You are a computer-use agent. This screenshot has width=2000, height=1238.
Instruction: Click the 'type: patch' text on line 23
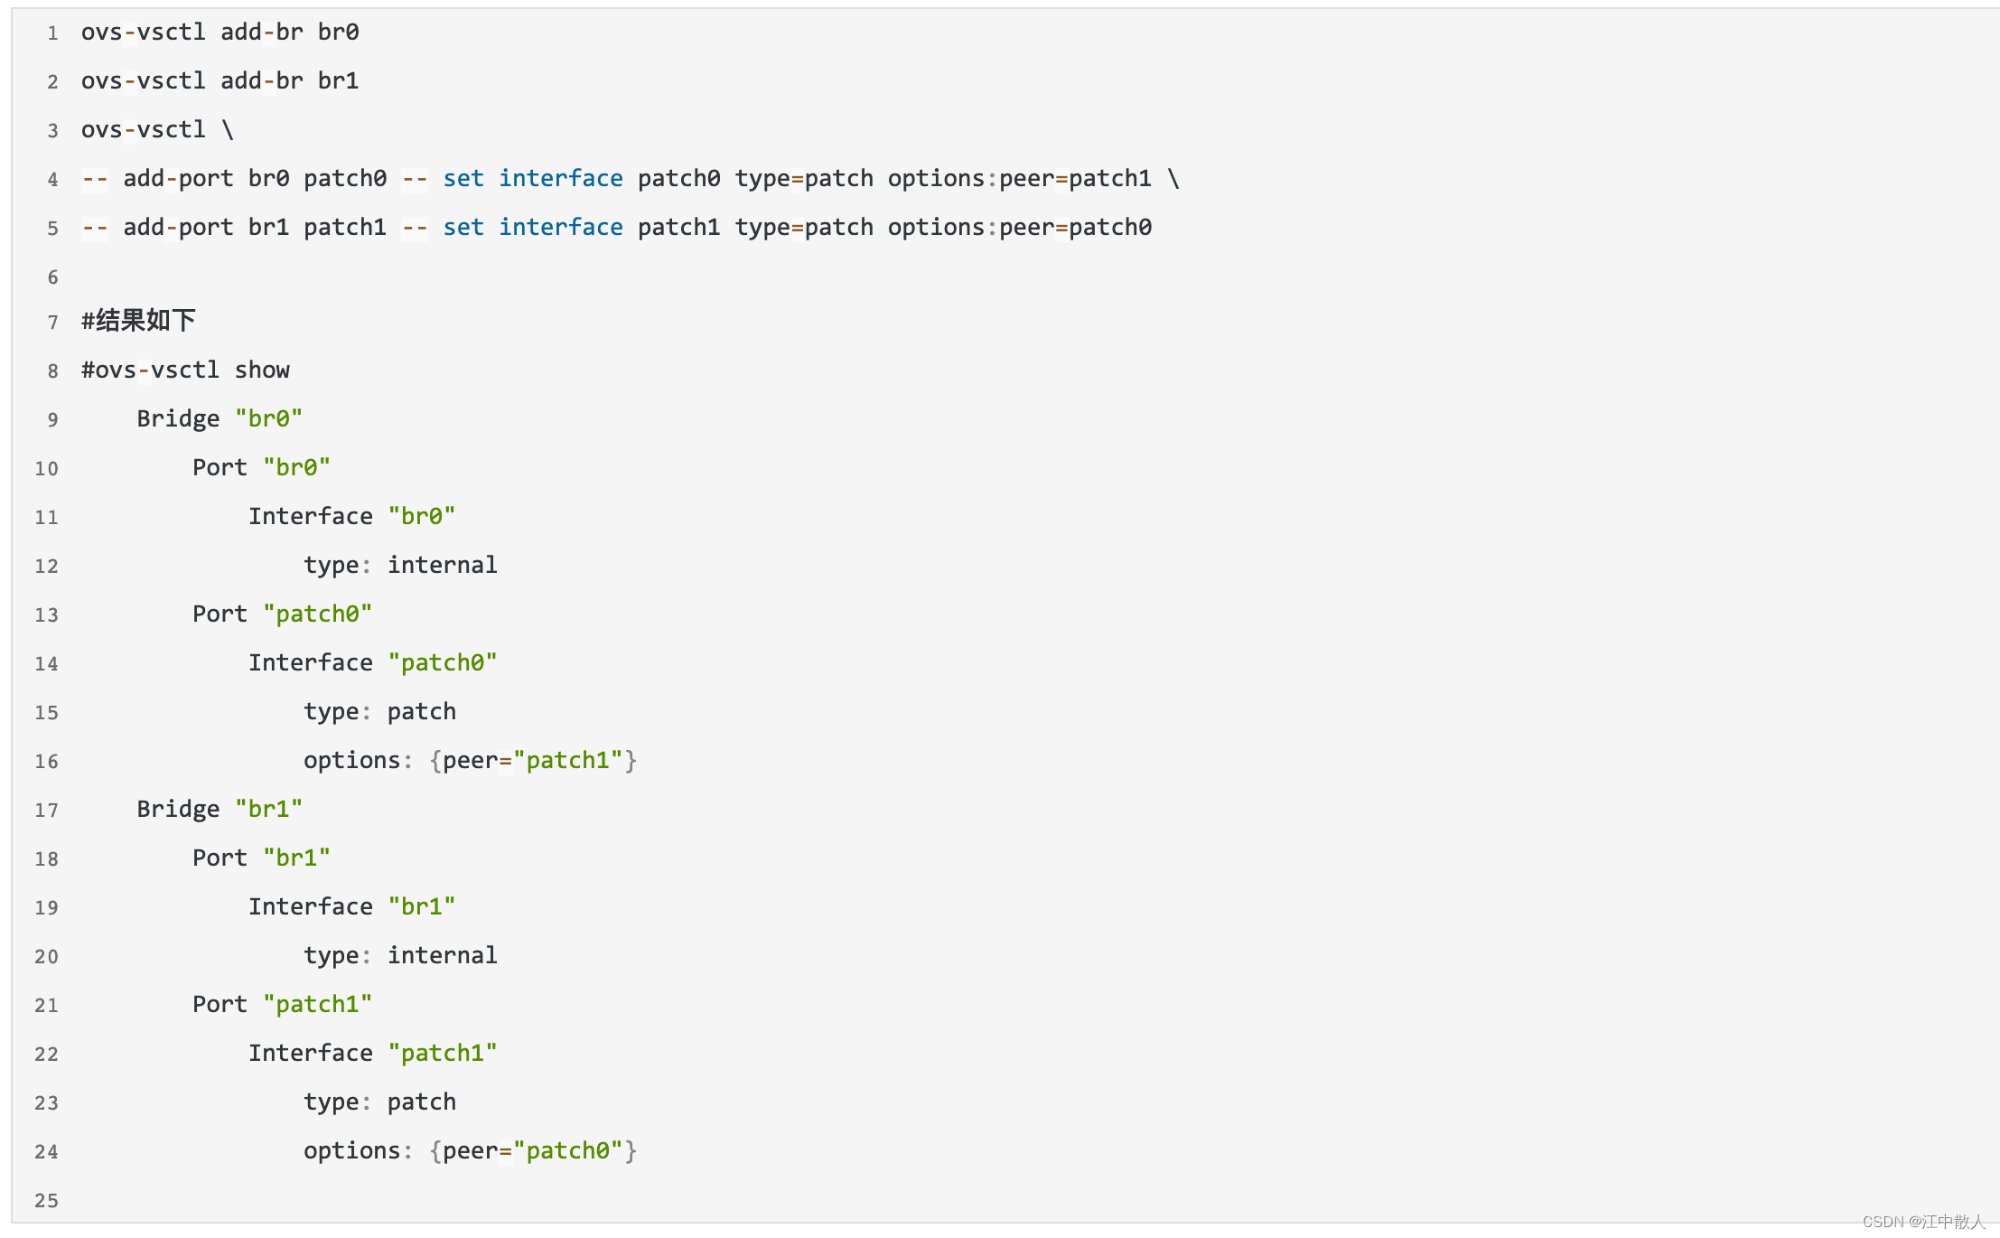[x=380, y=1103]
